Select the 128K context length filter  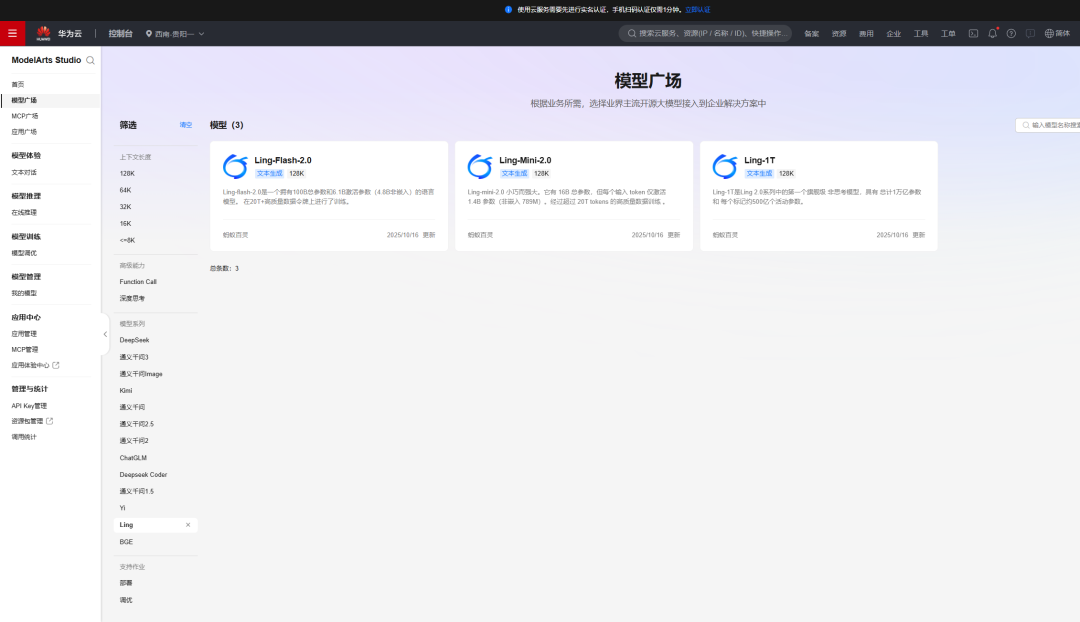(x=128, y=172)
